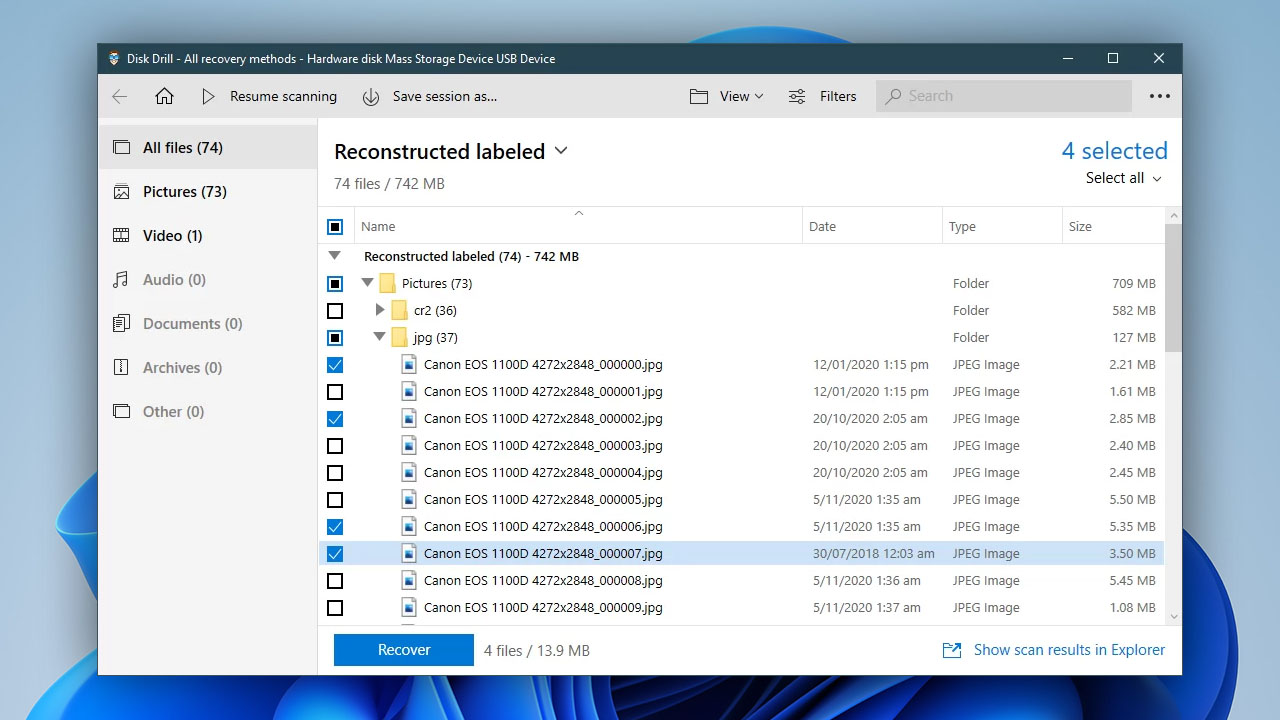The width and height of the screenshot is (1280, 720).
Task: Click the Filters label
Action: 838,97
